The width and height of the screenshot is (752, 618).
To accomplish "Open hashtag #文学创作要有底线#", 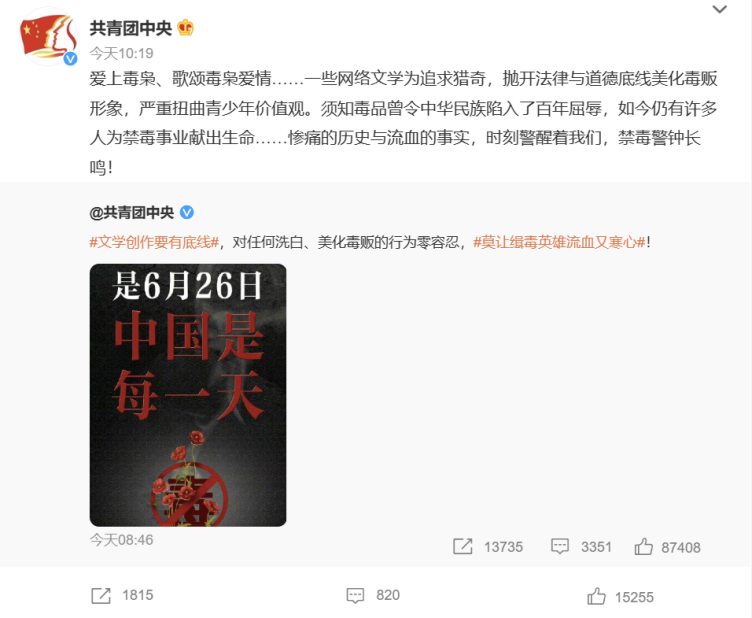I will (x=154, y=242).
